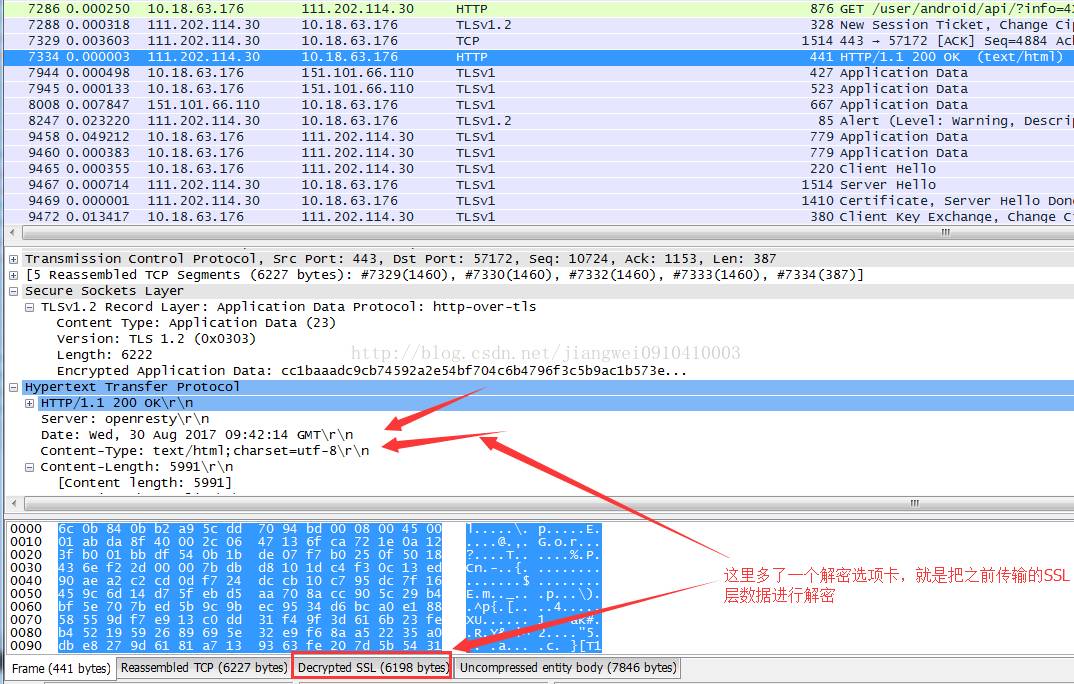Select packet 9465 Client Hello

(539, 169)
